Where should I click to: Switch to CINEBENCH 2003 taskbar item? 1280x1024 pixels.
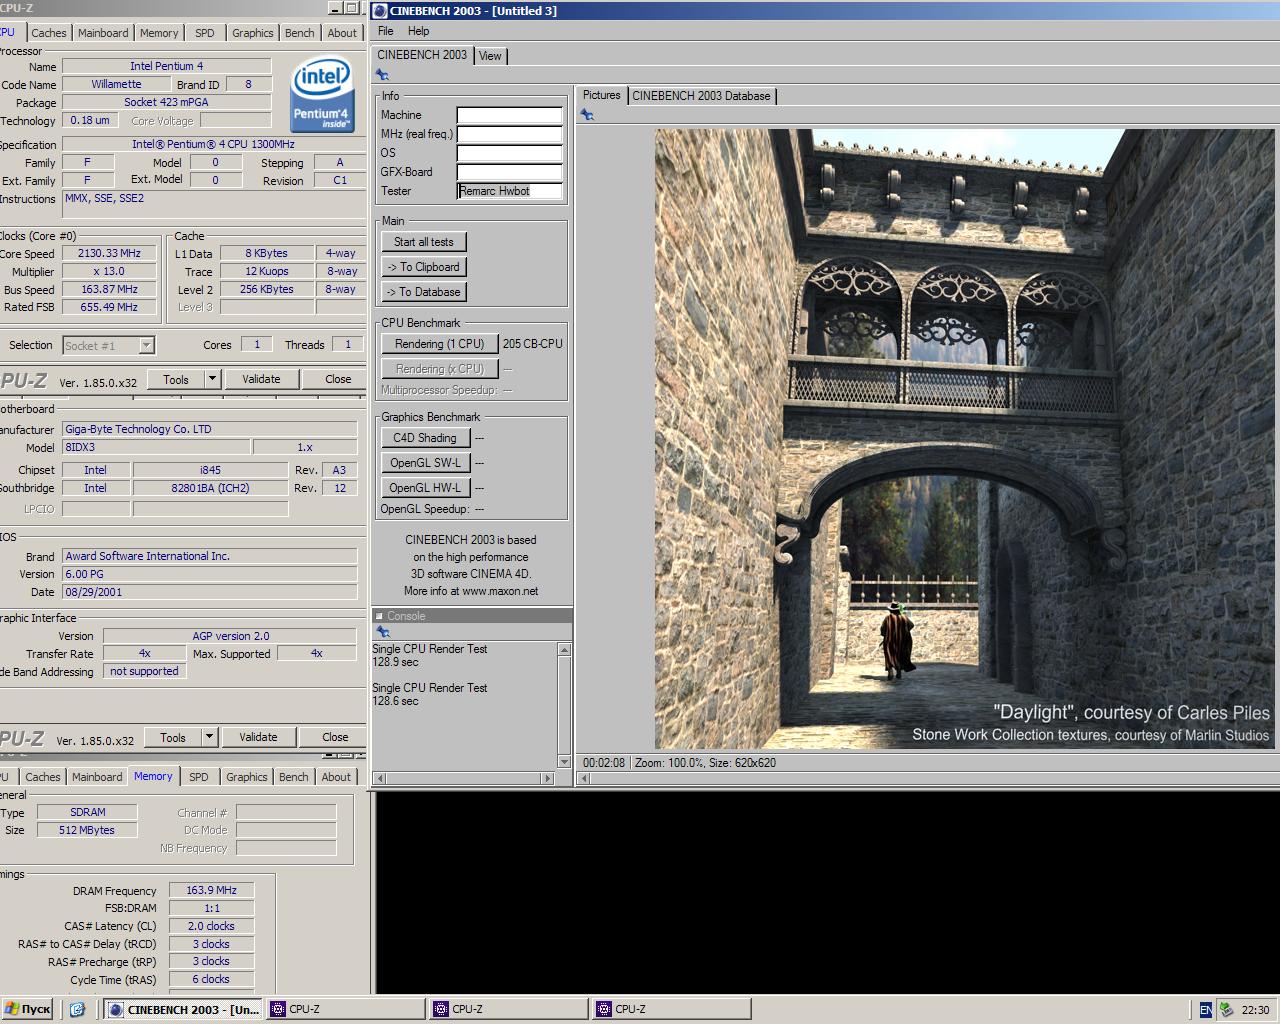184,1009
